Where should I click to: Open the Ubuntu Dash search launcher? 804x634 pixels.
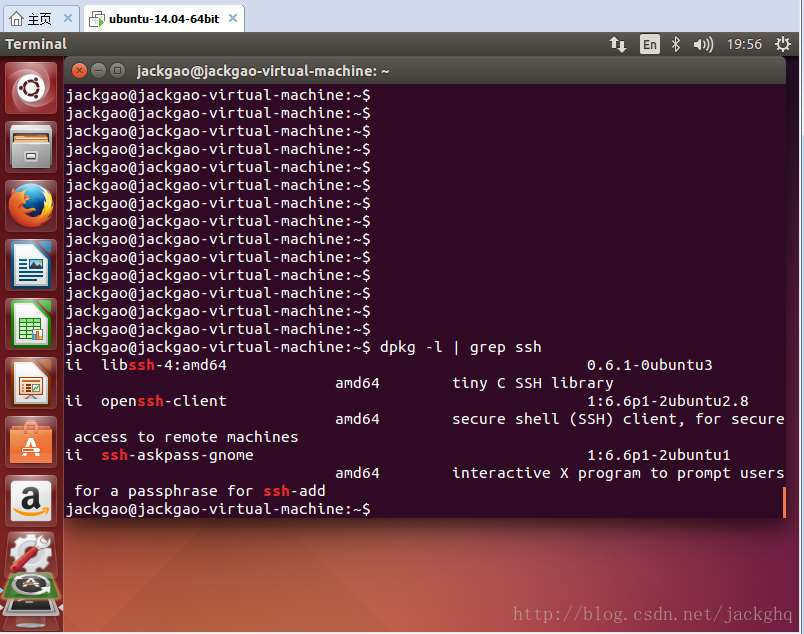pyautogui.click(x=31, y=89)
